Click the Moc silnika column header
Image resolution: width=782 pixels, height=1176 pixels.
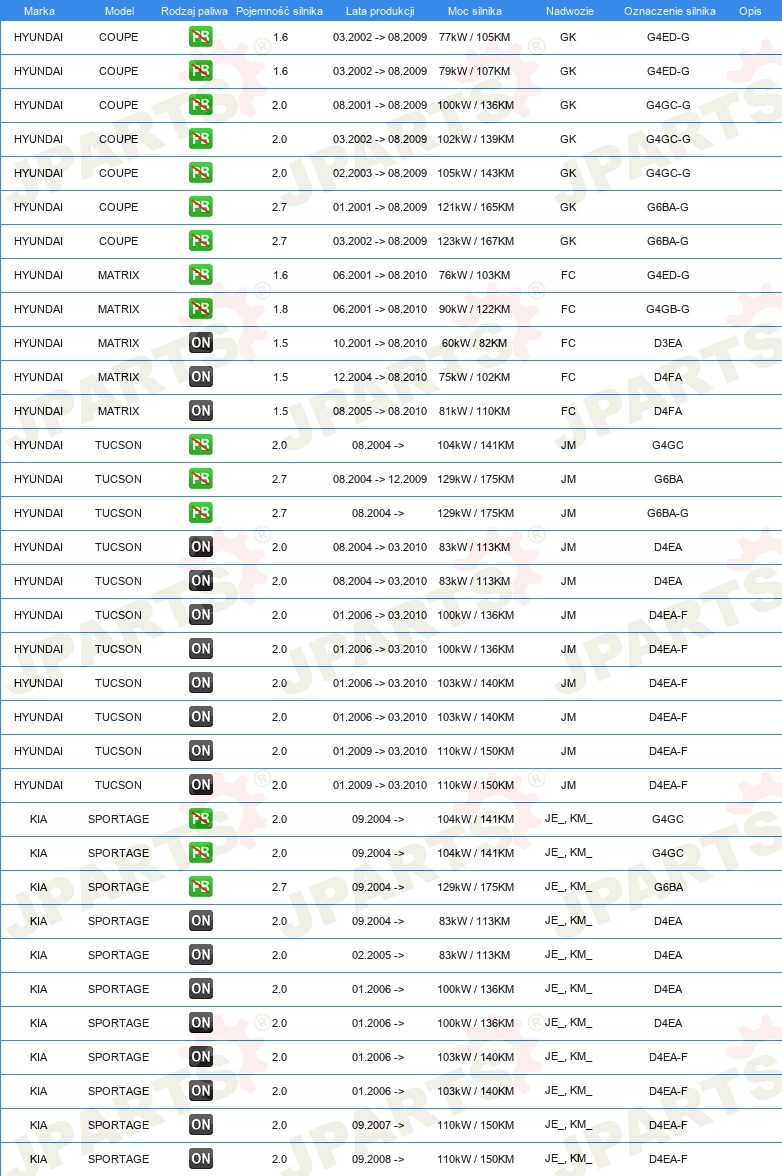pos(475,11)
